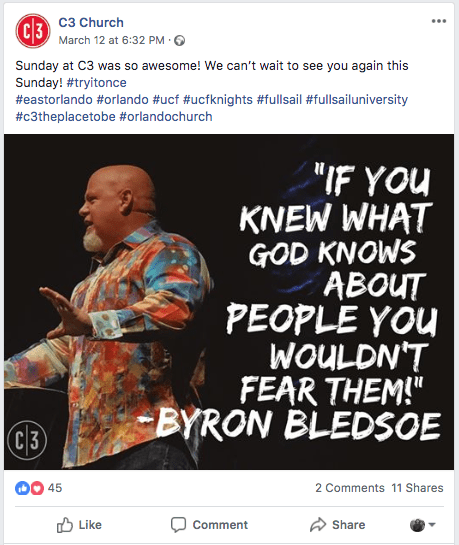Viewport: 459px width, 545px height.
Task: Click the Share arrow button
Action: tap(337, 525)
